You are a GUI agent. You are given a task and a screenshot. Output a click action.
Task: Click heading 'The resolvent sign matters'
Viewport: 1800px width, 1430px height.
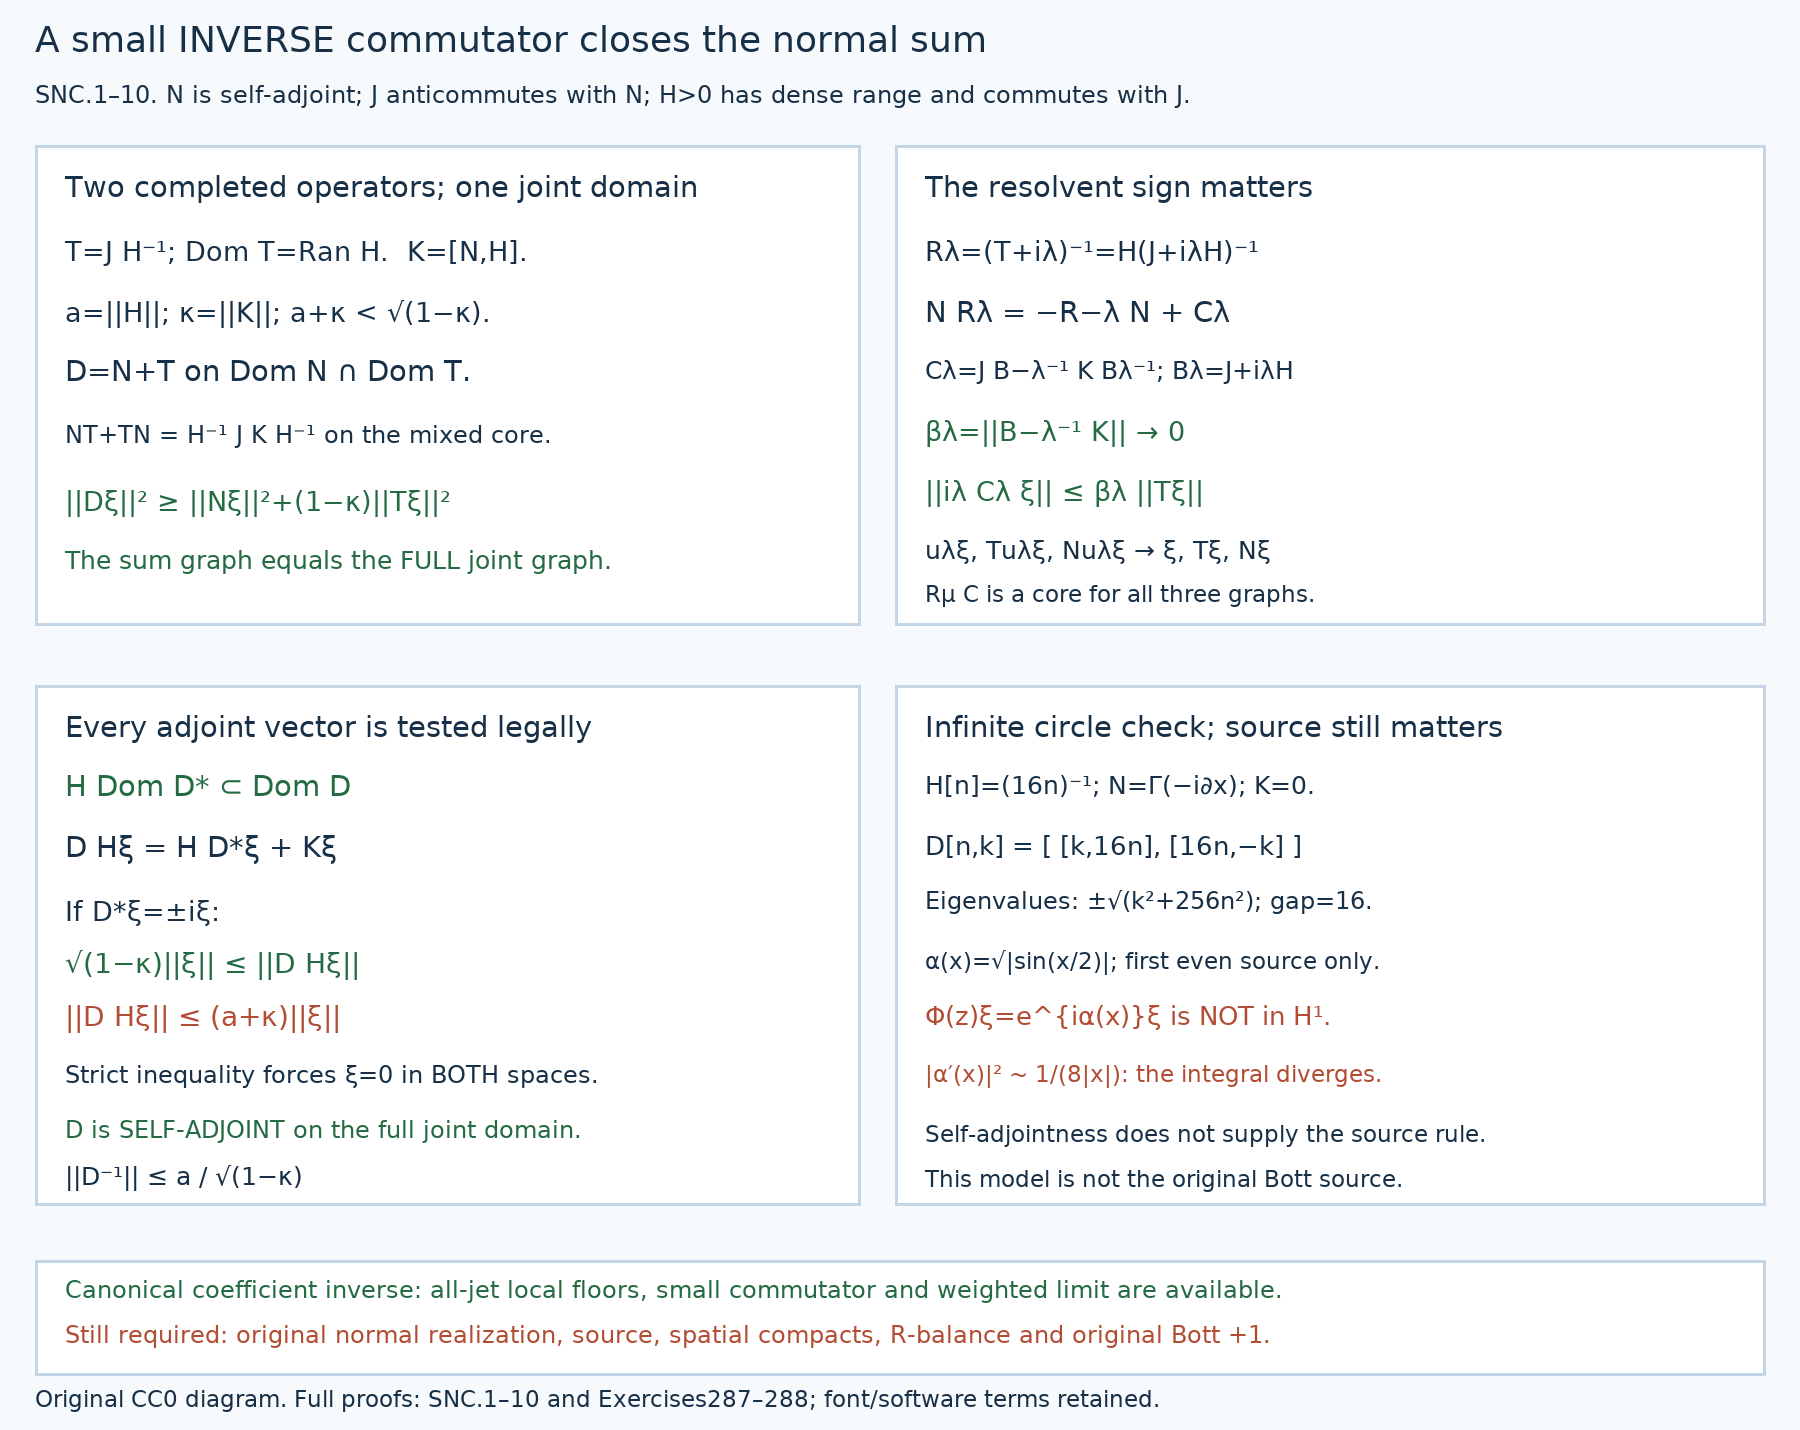coord(1118,188)
